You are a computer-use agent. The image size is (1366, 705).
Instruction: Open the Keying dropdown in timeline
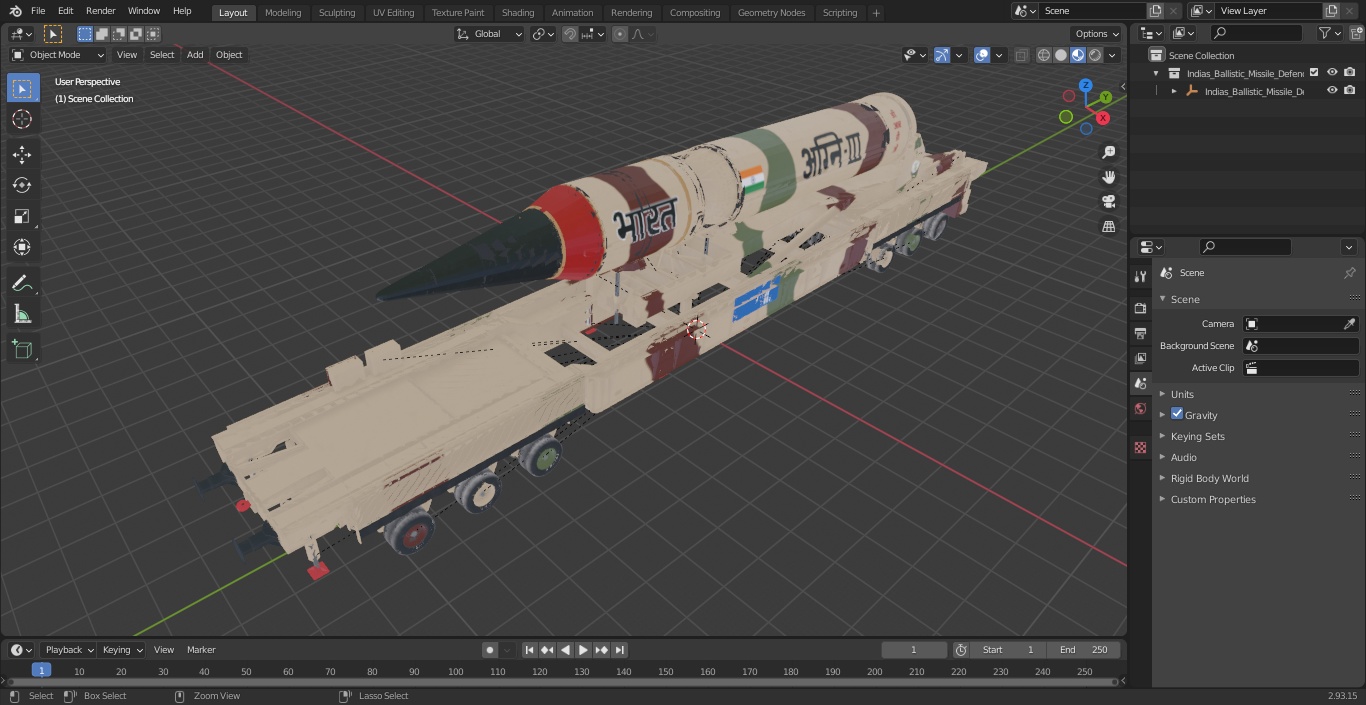(x=122, y=650)
